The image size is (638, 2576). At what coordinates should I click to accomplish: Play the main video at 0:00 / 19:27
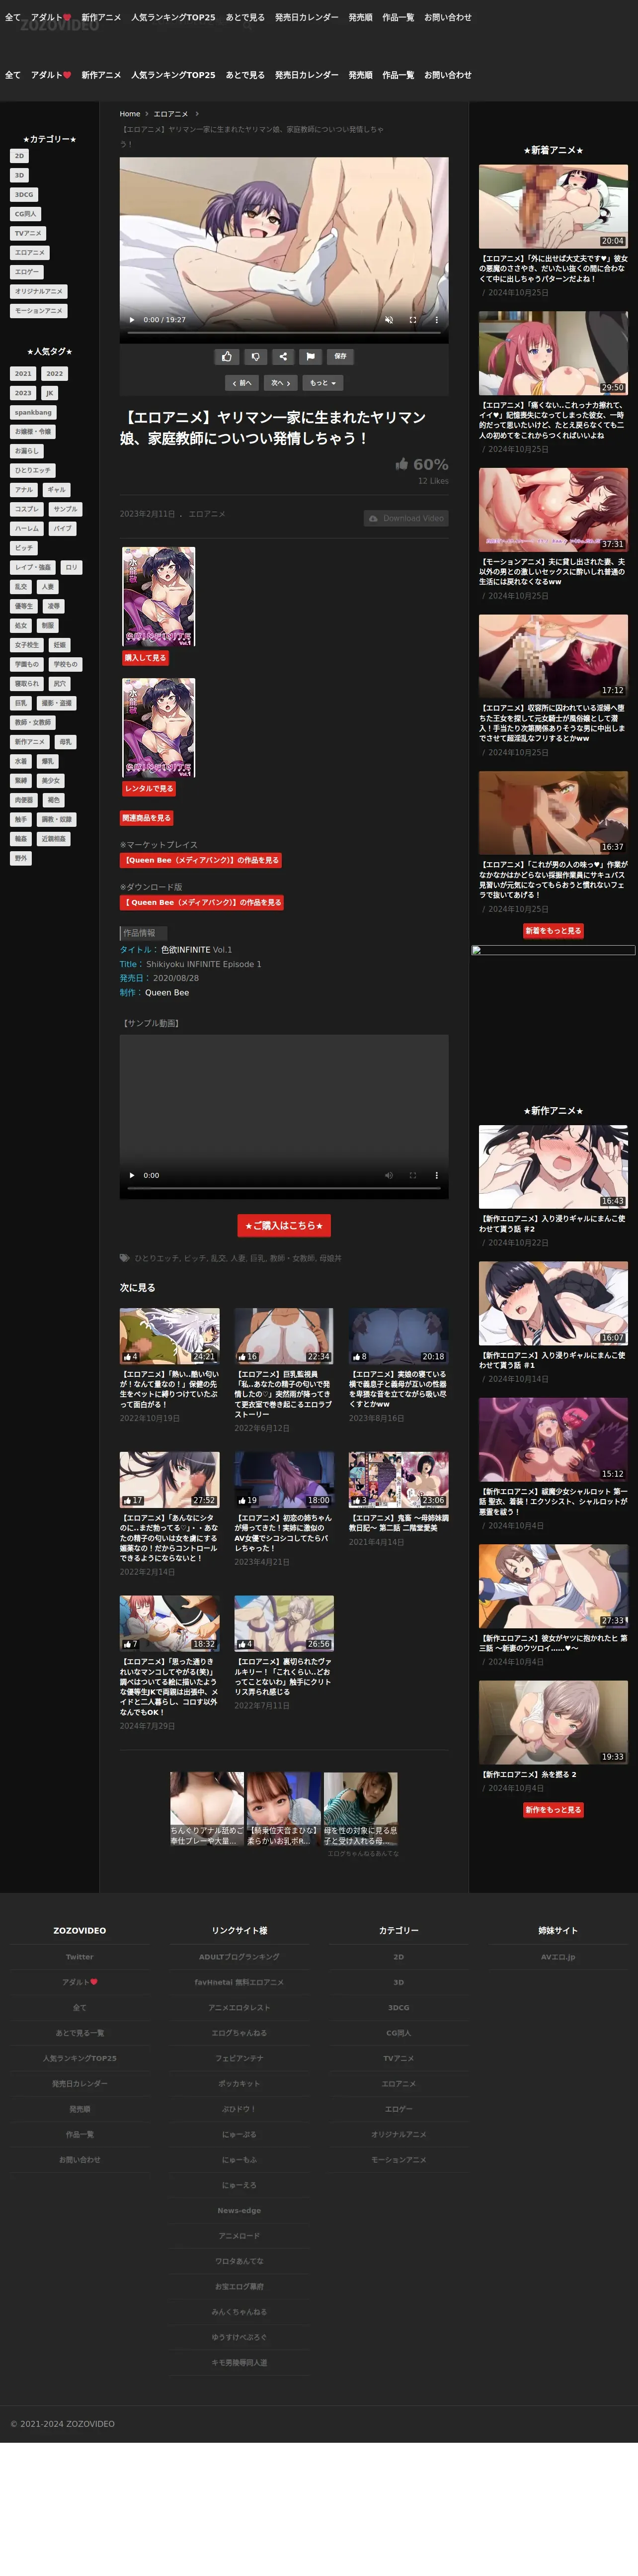132,320
